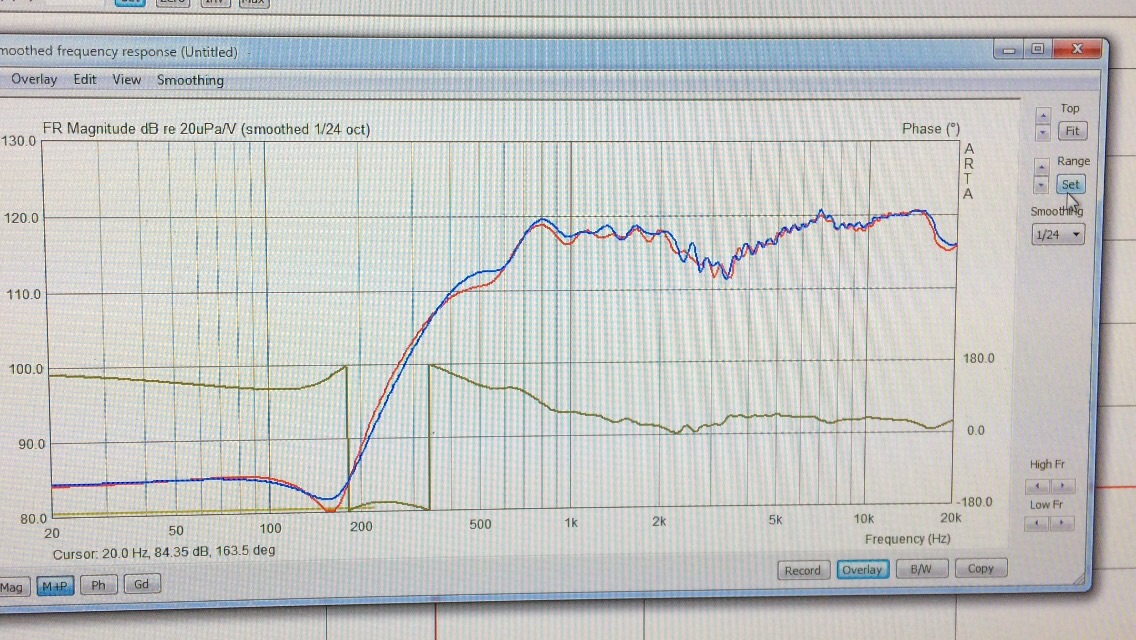
Task: Decrease Top value with down arrow
Action: click(x=1043, y=133)
